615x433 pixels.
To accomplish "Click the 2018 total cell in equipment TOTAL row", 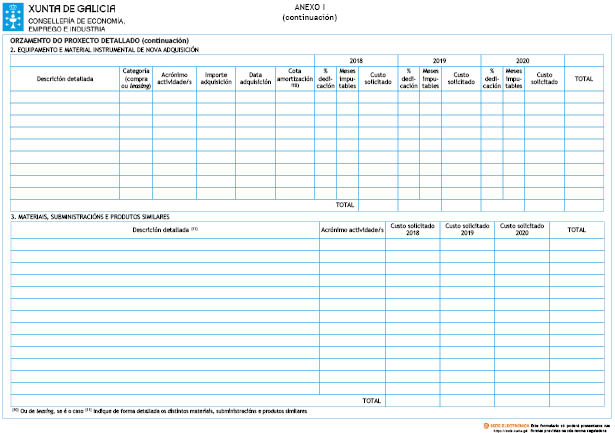I will tap(378, 206).
